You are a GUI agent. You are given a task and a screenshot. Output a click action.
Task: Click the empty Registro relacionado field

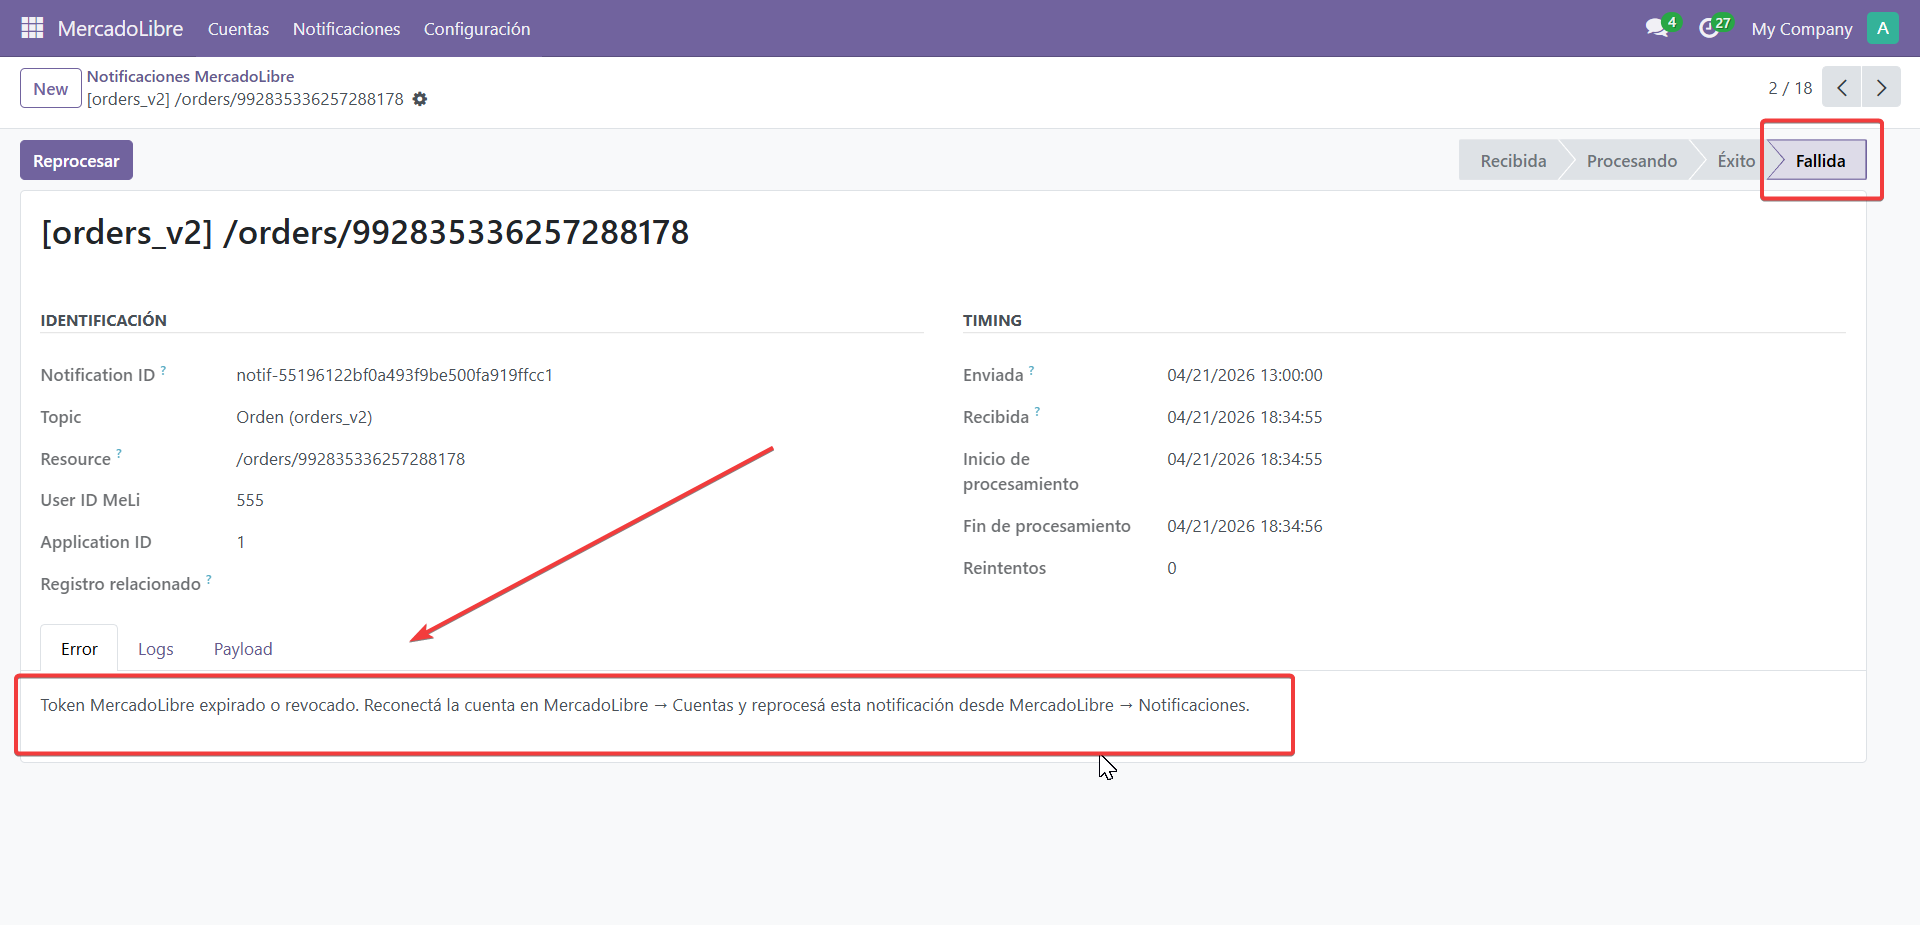coord(578,584)
